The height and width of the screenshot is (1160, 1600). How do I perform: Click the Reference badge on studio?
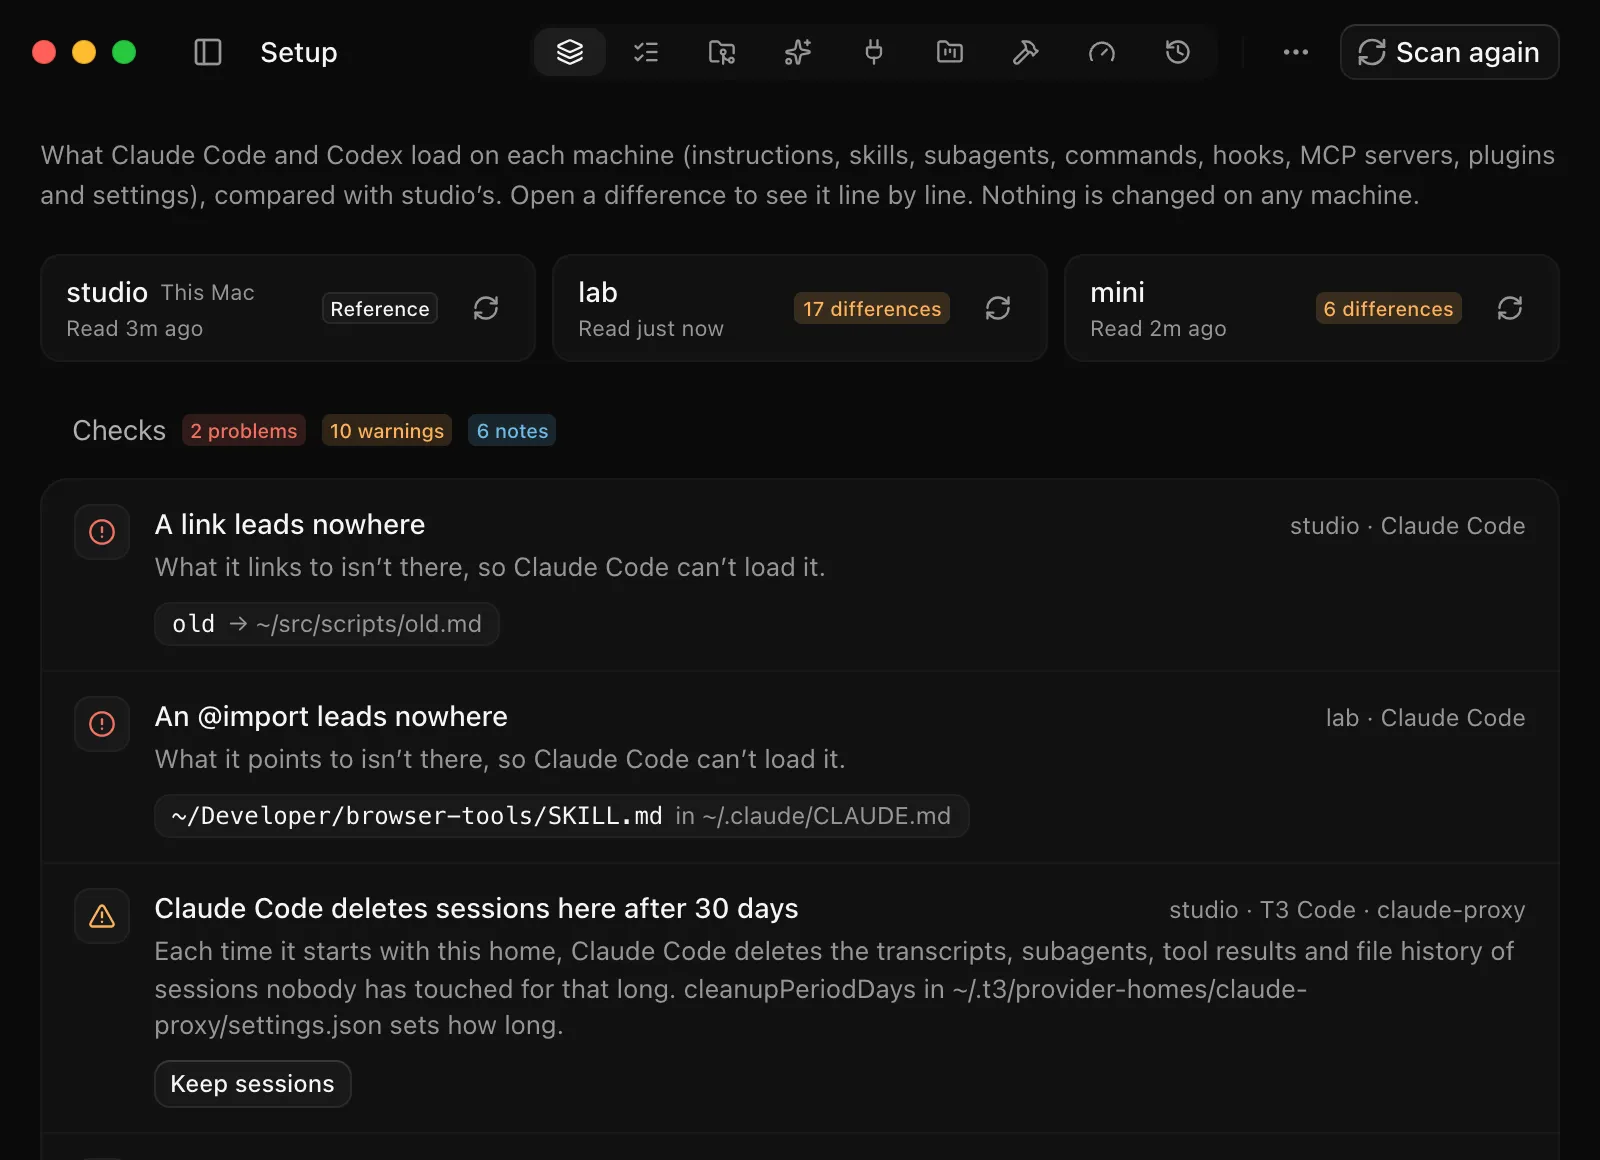coord(380,309)
